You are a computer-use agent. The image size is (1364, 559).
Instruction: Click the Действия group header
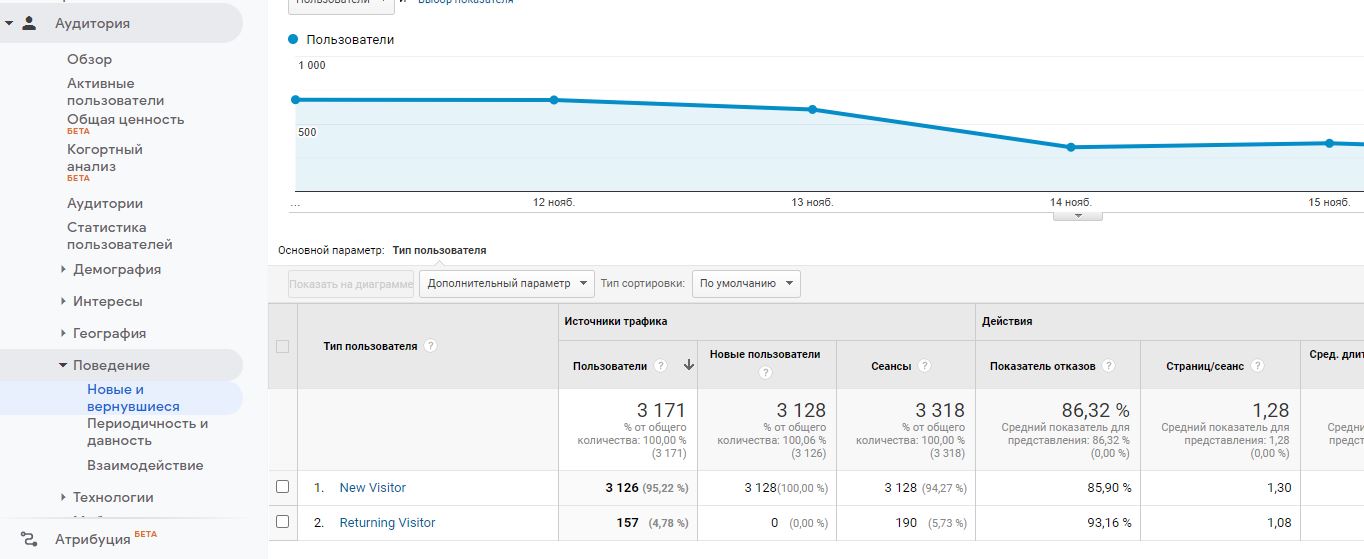[x=1007, y=321]
